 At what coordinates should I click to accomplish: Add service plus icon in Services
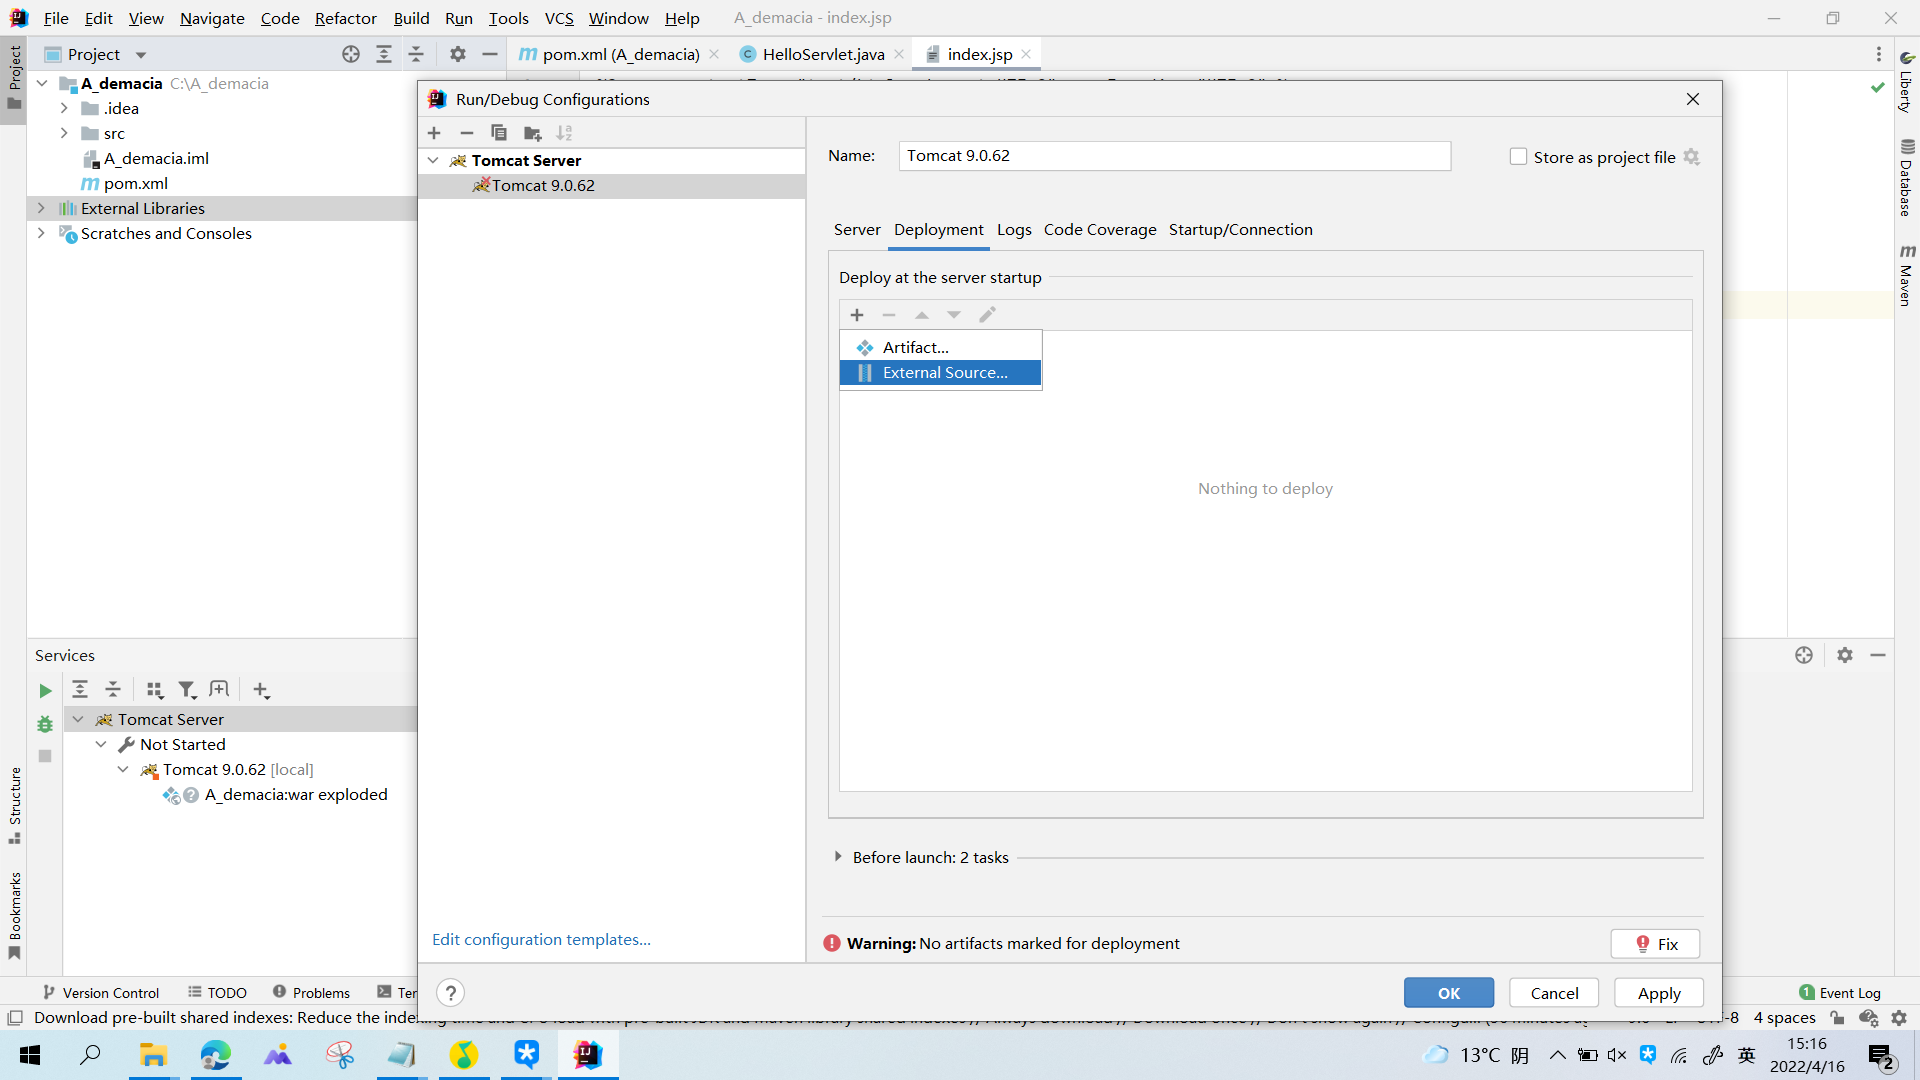(x=261, y=690)
